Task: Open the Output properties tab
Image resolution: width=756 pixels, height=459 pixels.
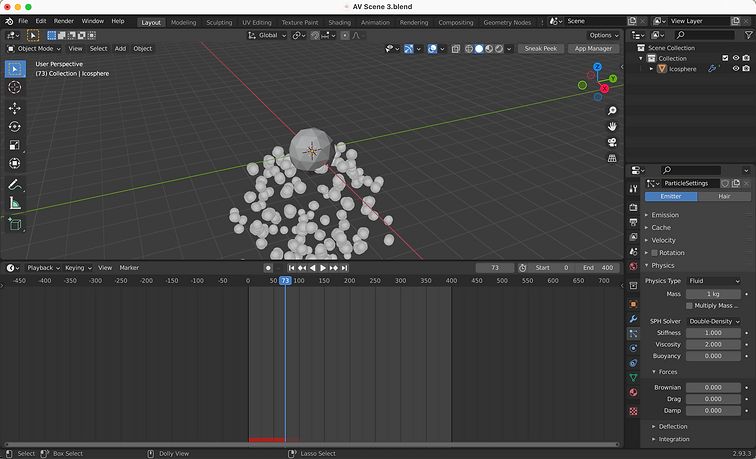Action: [x=634, y=222]
